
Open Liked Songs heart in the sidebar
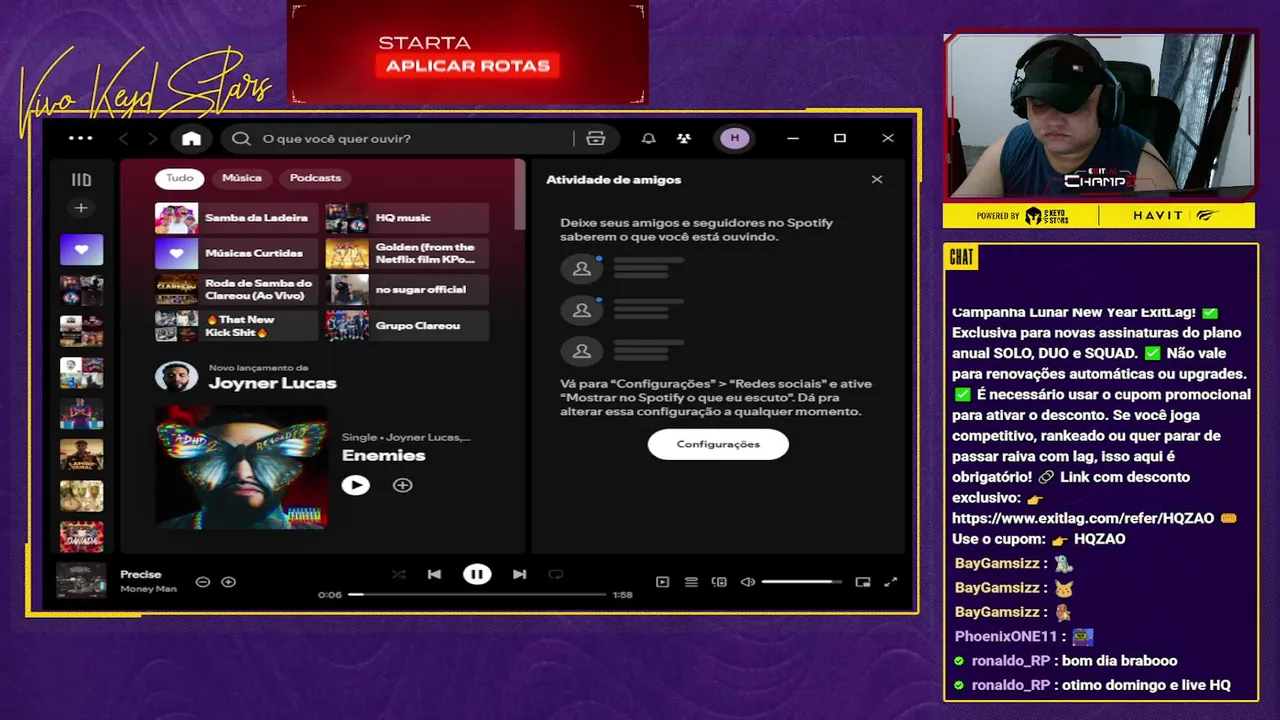pyautogui.click(x=81, y=249)
